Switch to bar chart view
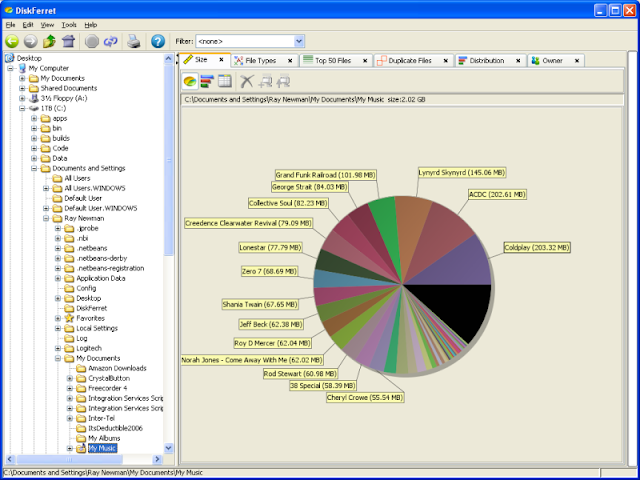Viewport: 640px width, 480px height. [x=207, y=81]
